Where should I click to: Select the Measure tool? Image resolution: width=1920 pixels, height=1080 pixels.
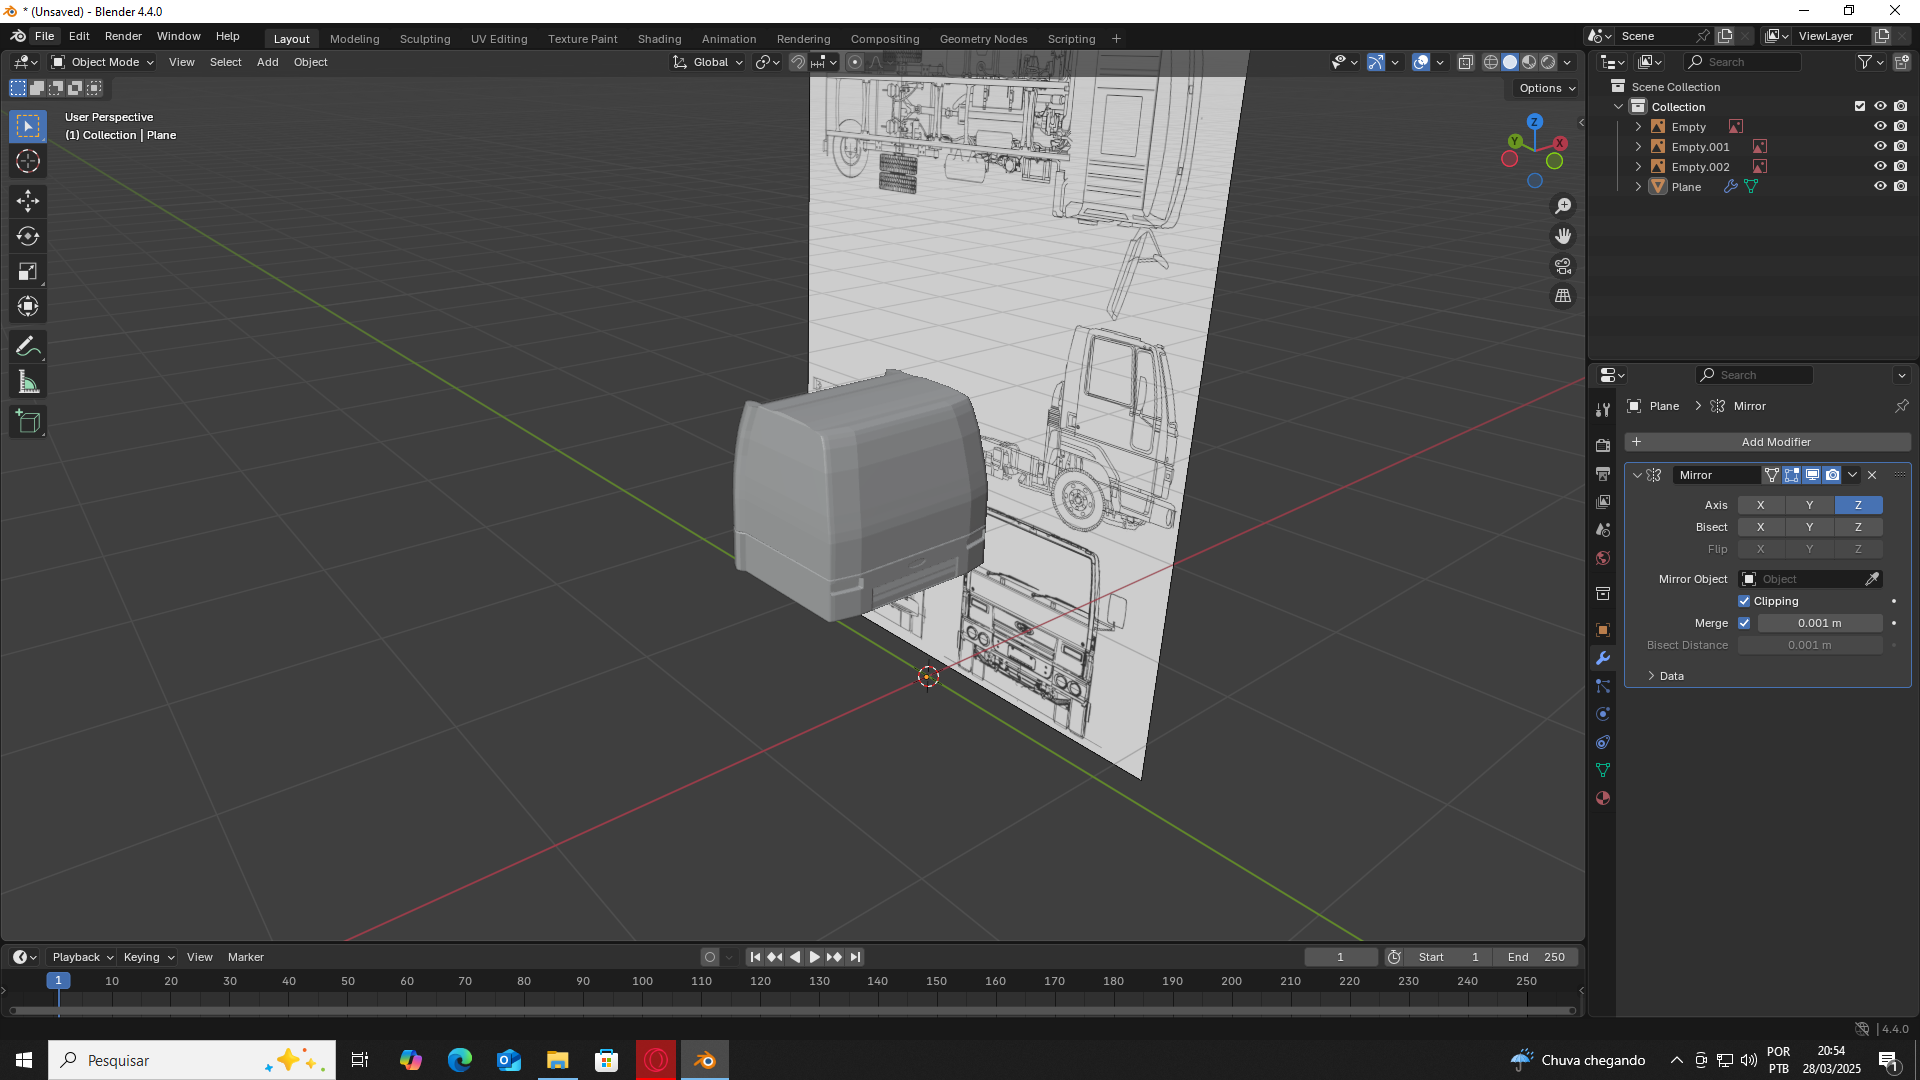(28, 382)
